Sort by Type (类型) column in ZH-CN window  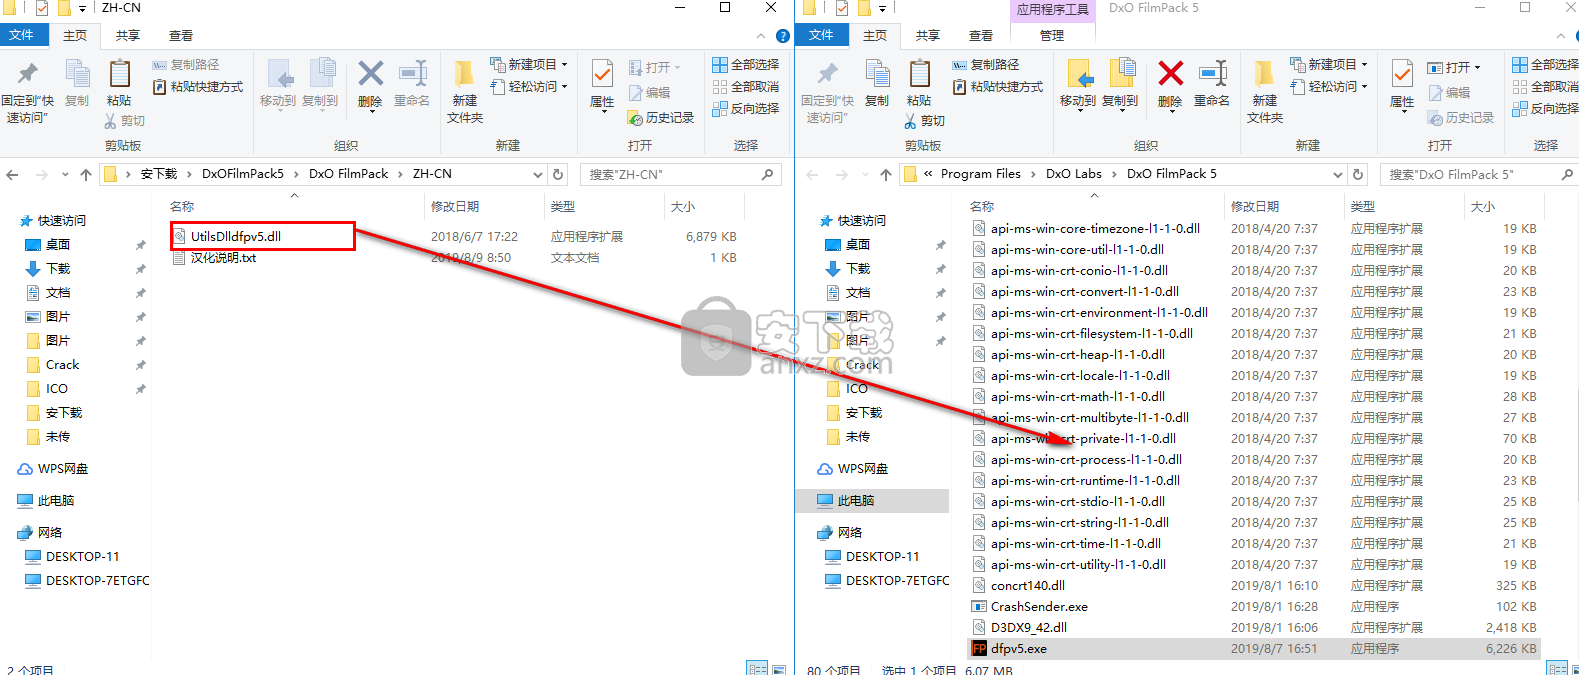(x=563, y=206)
